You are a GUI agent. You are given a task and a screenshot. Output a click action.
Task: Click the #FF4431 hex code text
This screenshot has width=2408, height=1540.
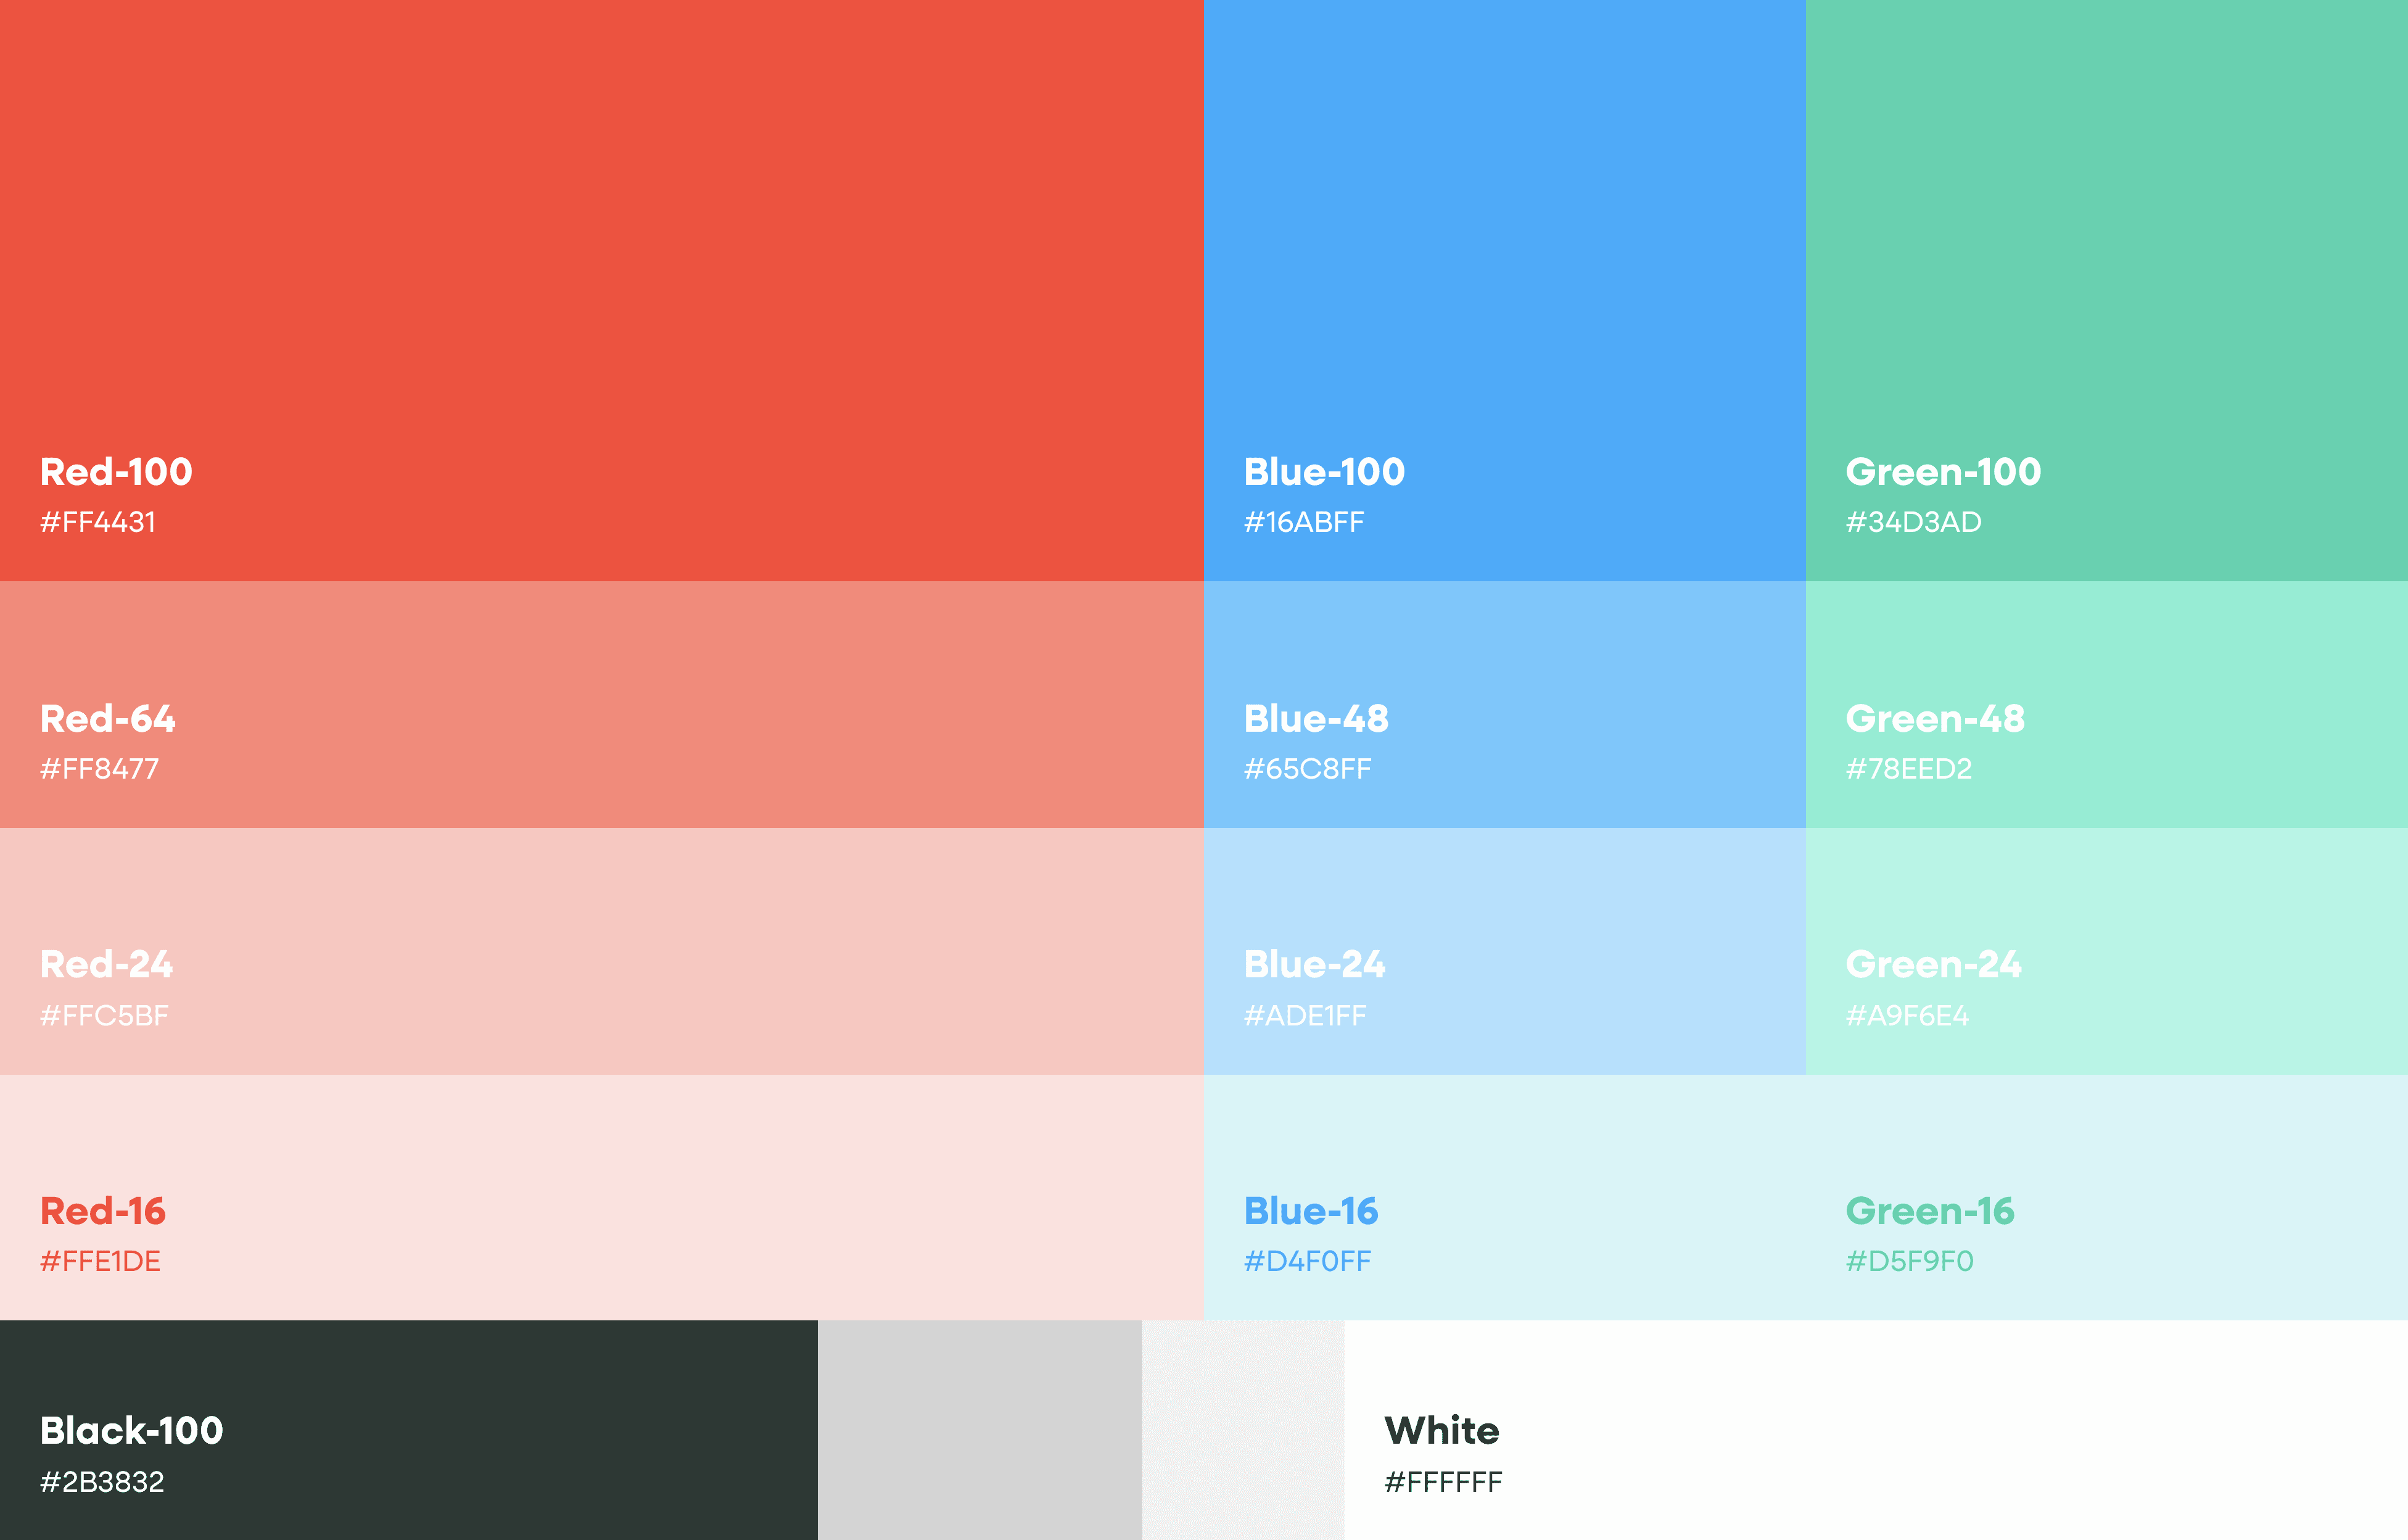point(98,522)
